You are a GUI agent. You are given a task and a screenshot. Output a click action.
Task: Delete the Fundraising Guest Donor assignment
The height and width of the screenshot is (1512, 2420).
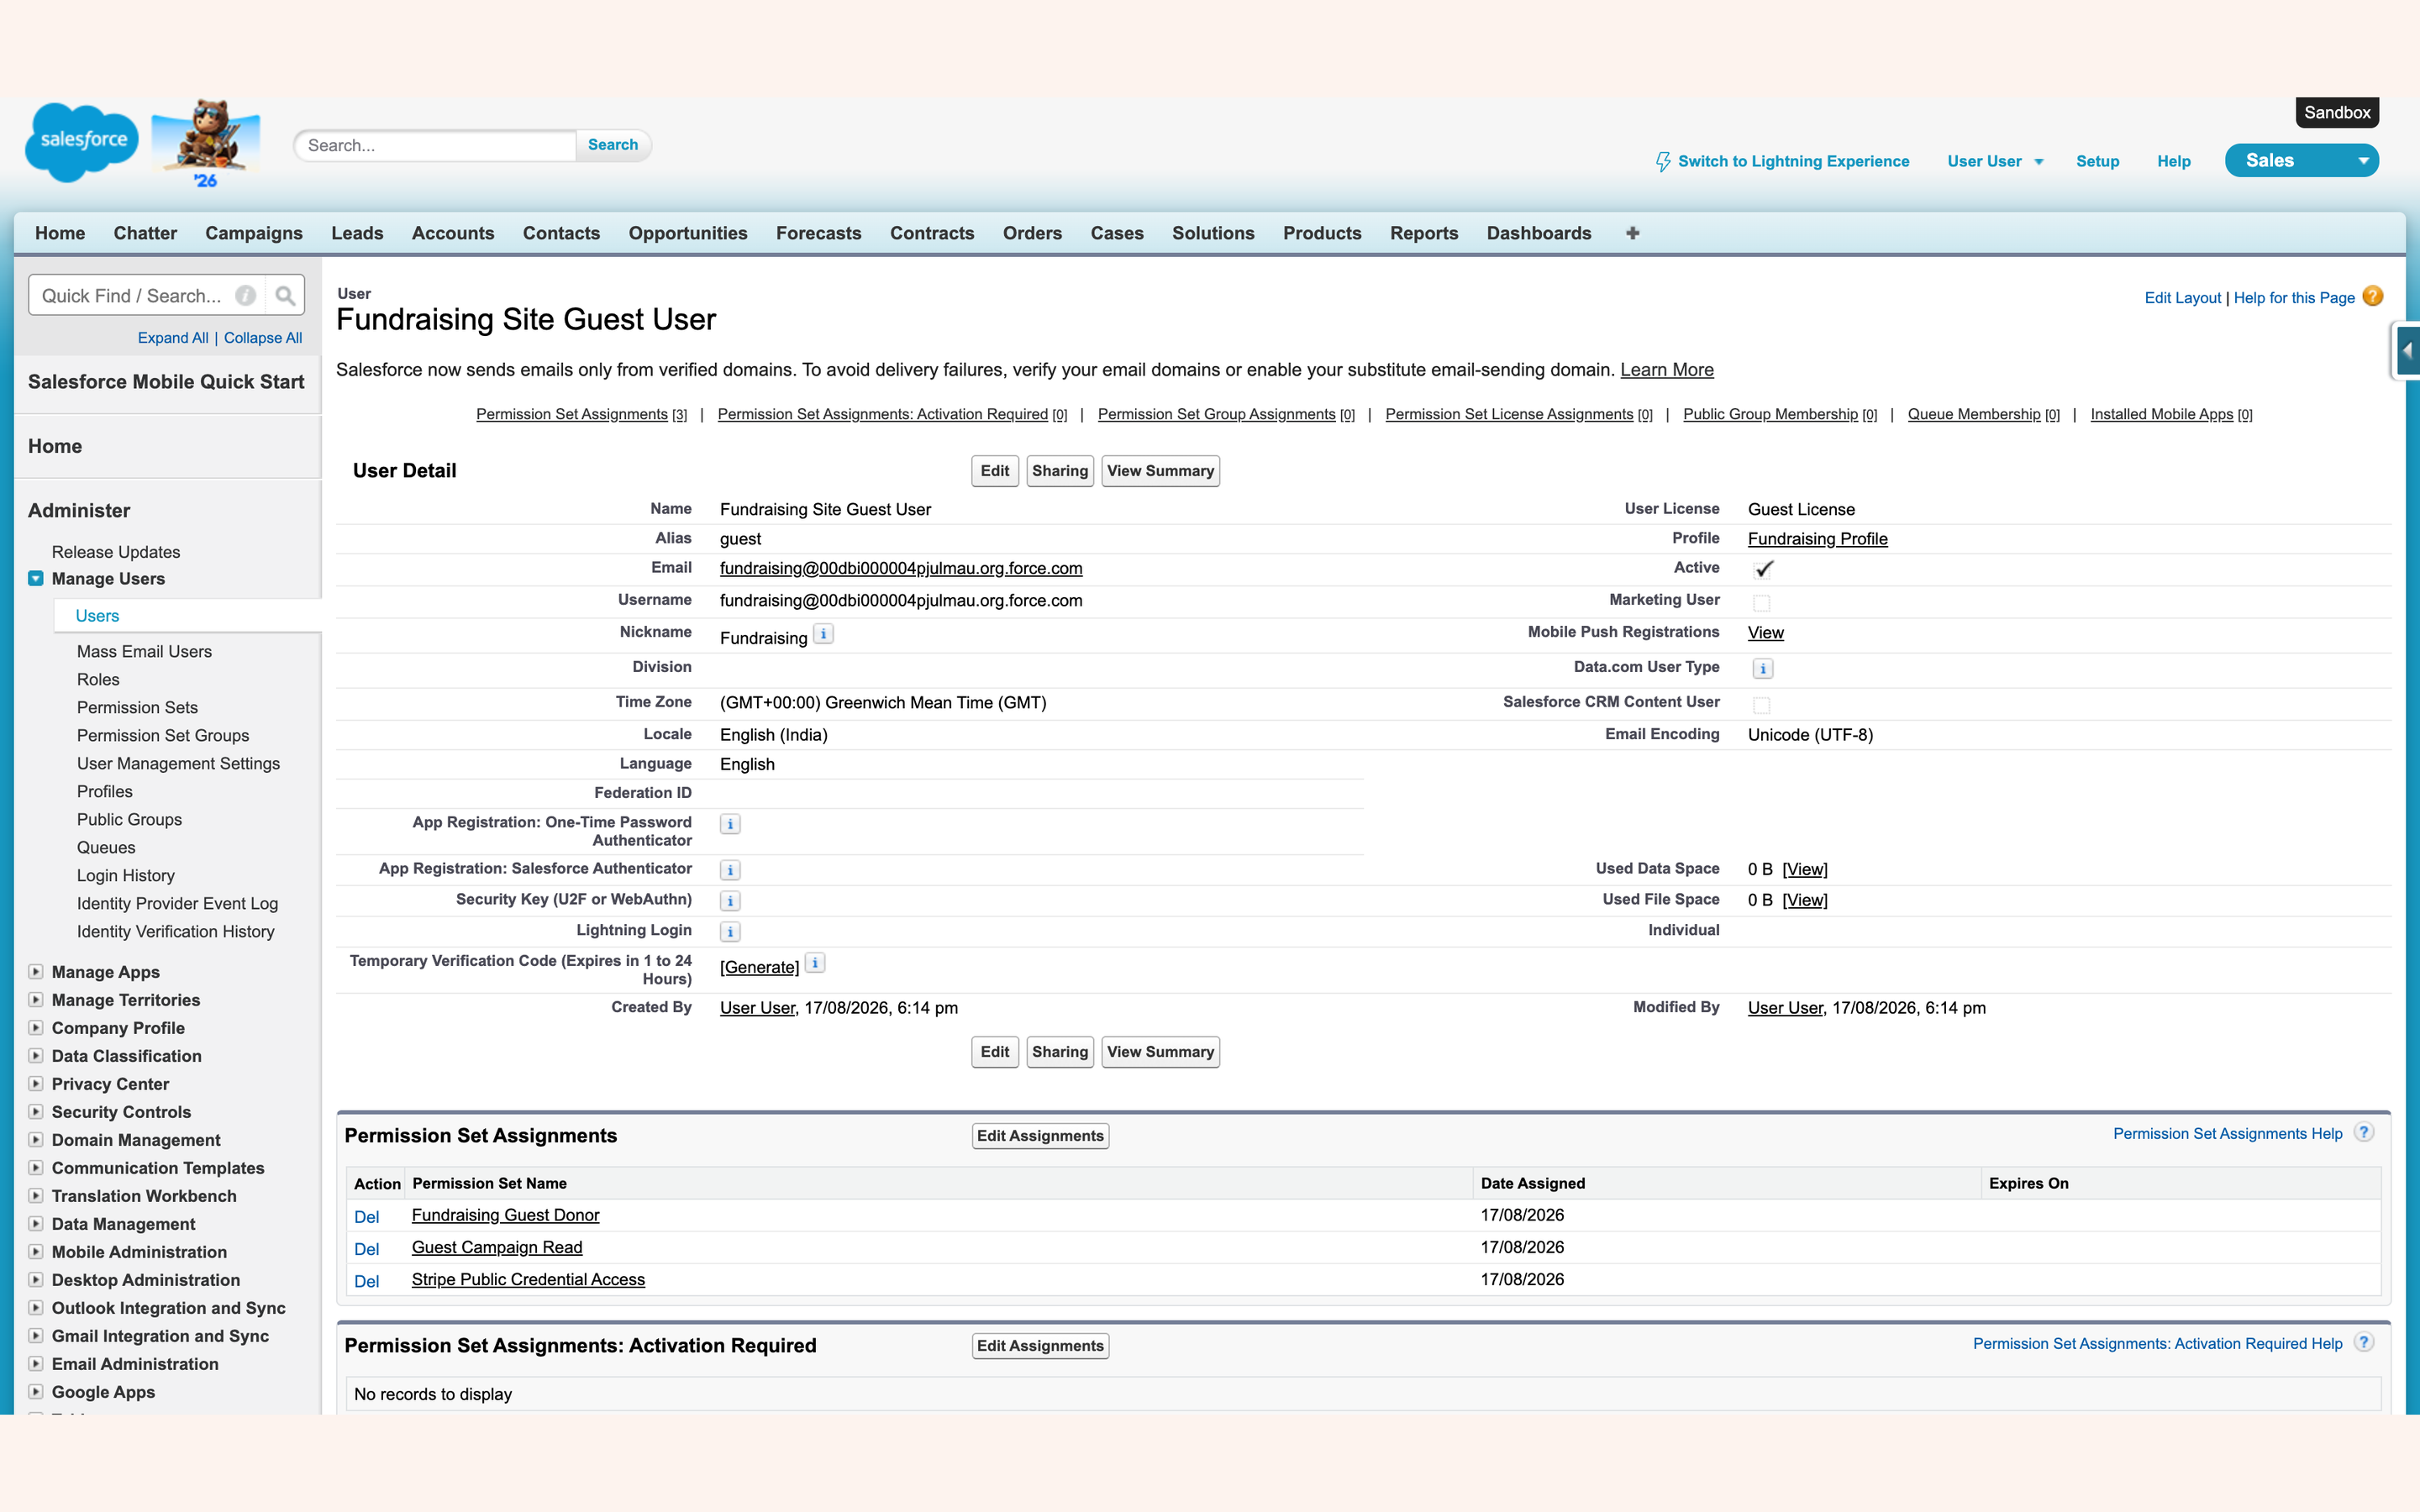366,1217
